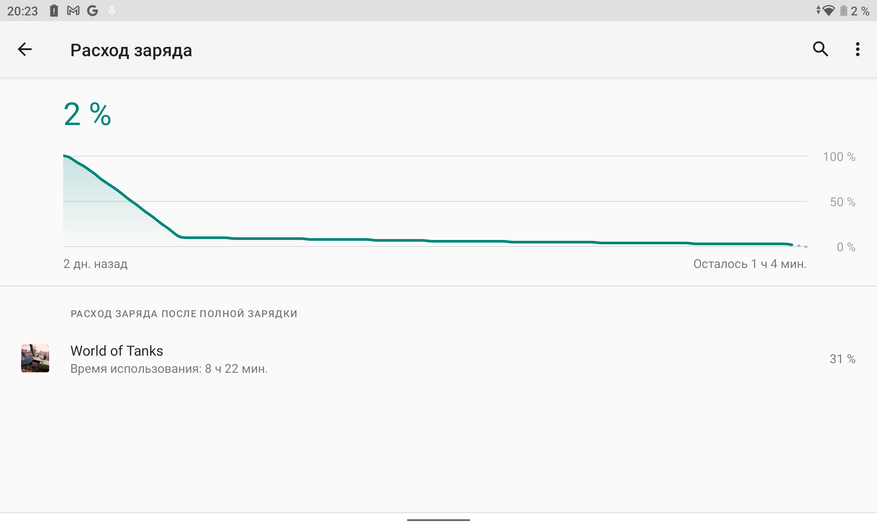
Task: Tap the navigation gesture handle bar
Action: [438, 520]
